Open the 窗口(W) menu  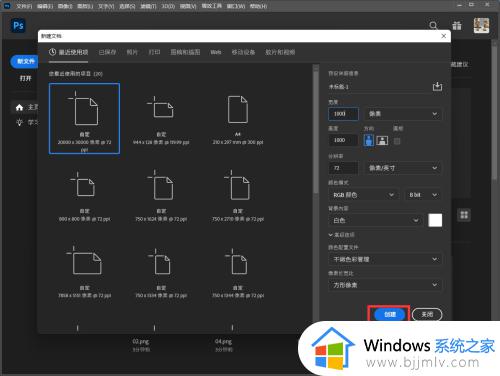(236, 6)
